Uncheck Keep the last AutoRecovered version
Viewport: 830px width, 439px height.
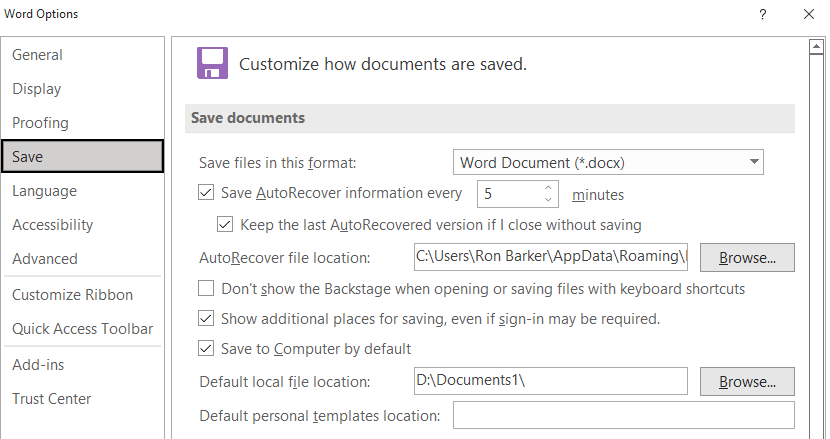(225, 225)
